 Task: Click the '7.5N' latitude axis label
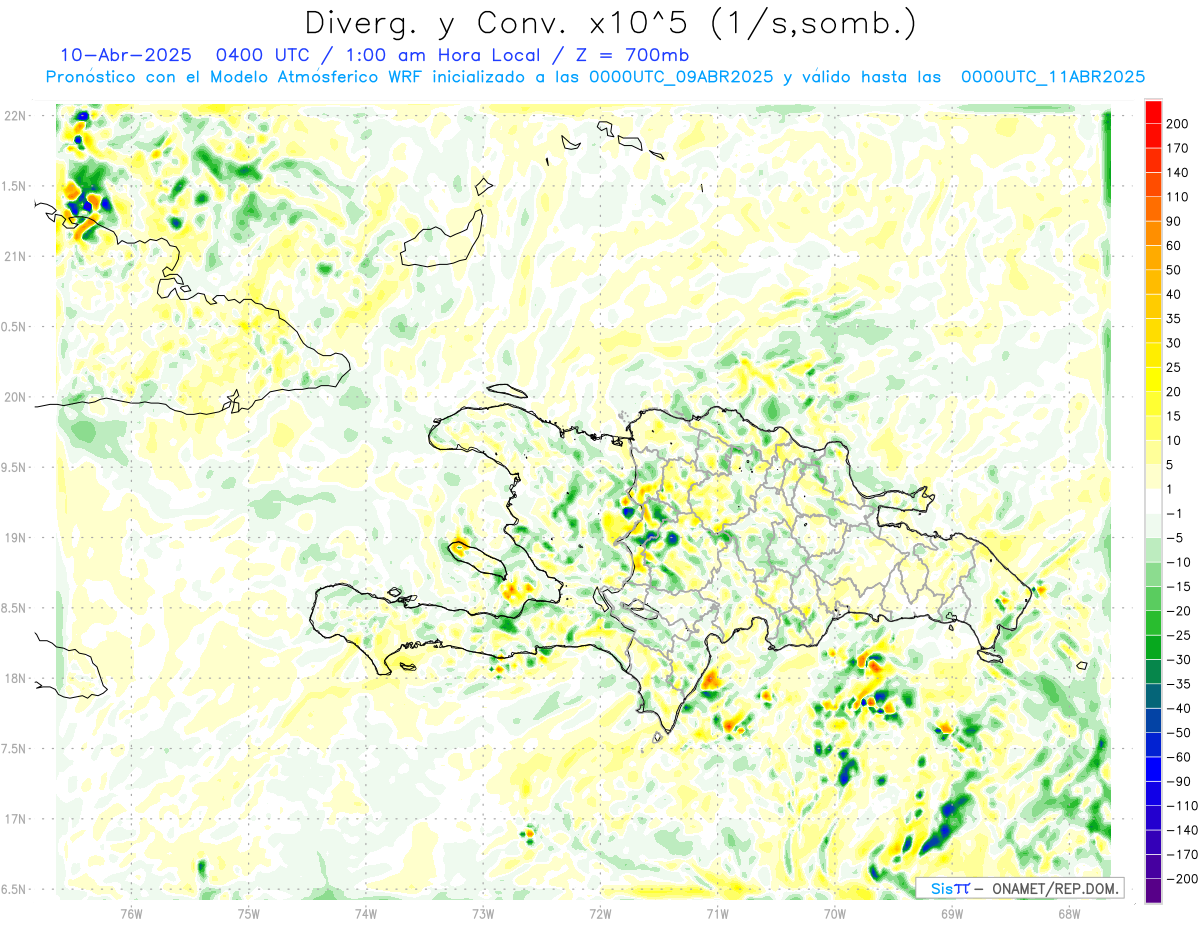pyautogui.click(x=15, y=749)
